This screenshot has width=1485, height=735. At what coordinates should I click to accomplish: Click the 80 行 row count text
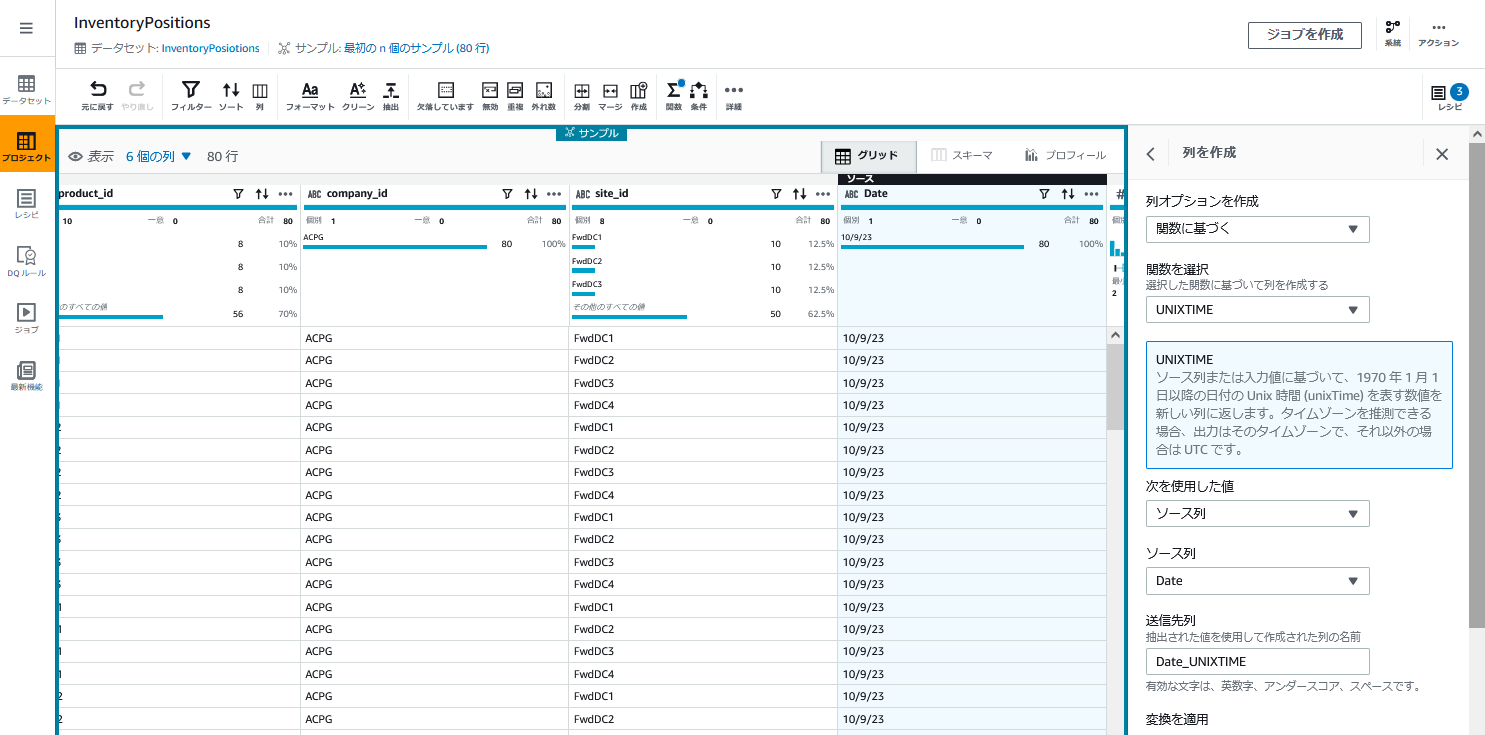click(x=222, y=156)
